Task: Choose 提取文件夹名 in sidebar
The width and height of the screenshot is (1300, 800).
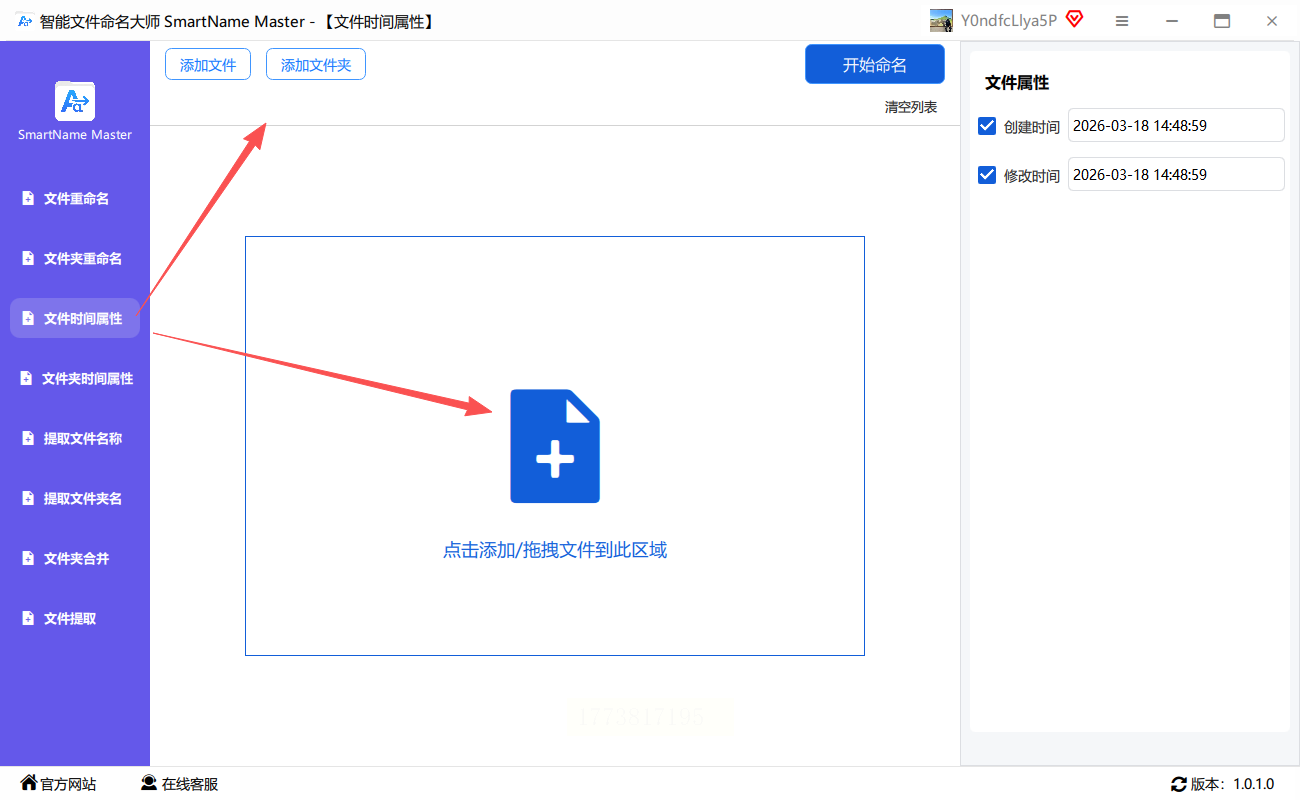Action: pos(75,498)
